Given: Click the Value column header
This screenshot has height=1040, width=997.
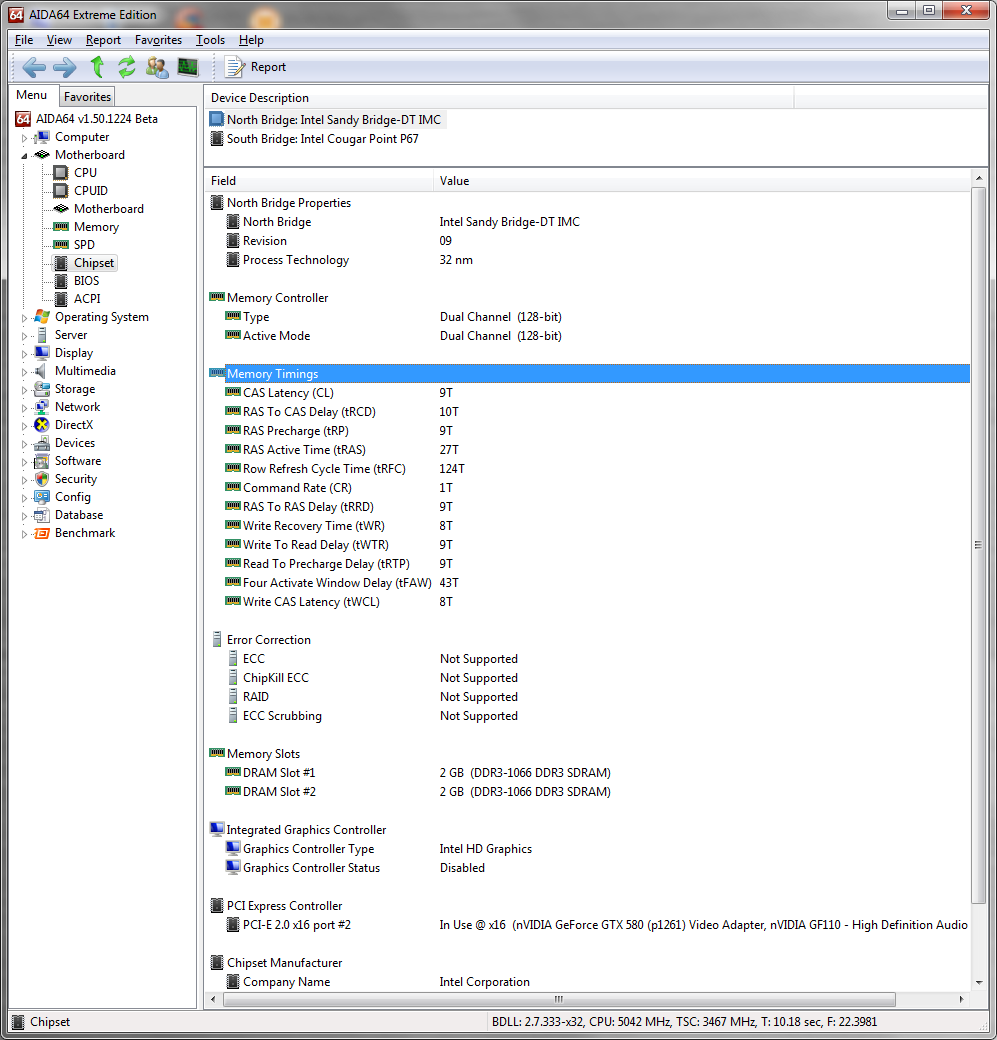Looking at the screenshot, I should pyautogui.click(x=702, y=180).
